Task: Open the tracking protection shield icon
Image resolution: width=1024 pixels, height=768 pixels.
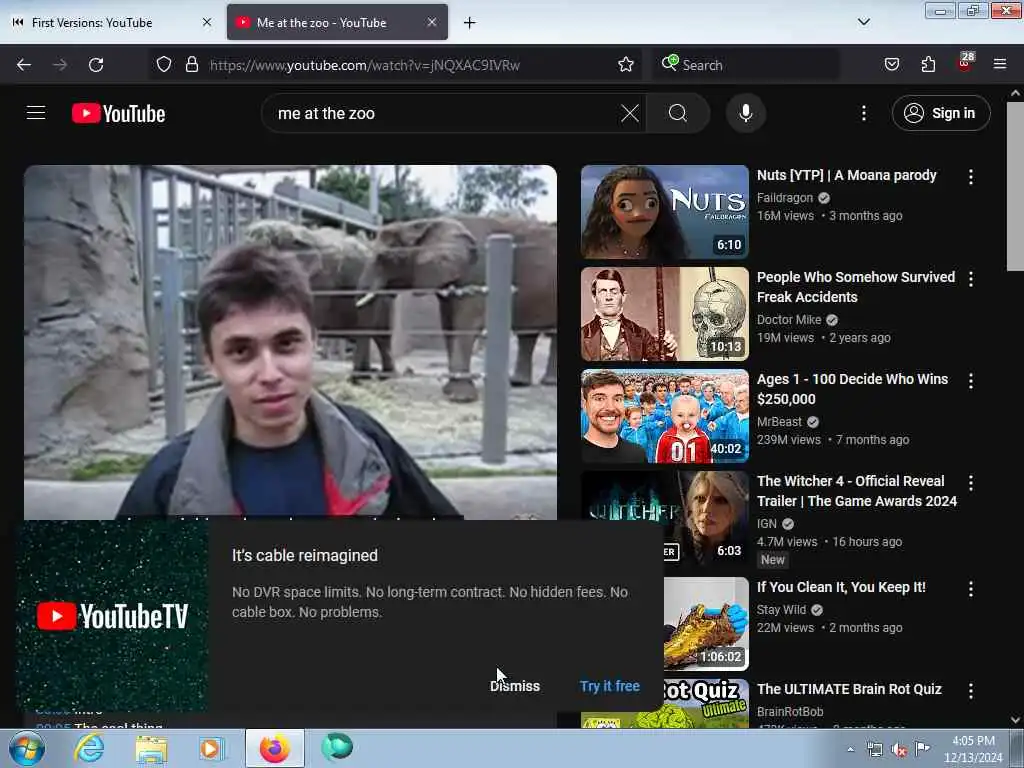Action: tap(164, 64)
